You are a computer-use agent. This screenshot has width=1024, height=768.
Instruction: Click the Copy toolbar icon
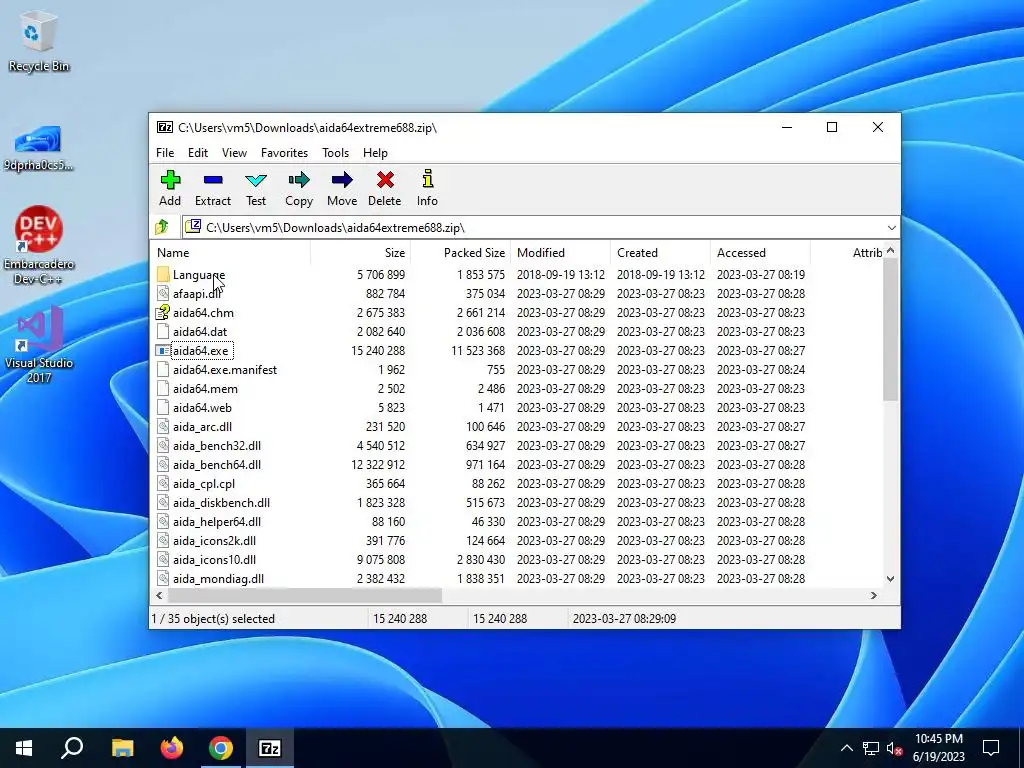coord(299,180)
